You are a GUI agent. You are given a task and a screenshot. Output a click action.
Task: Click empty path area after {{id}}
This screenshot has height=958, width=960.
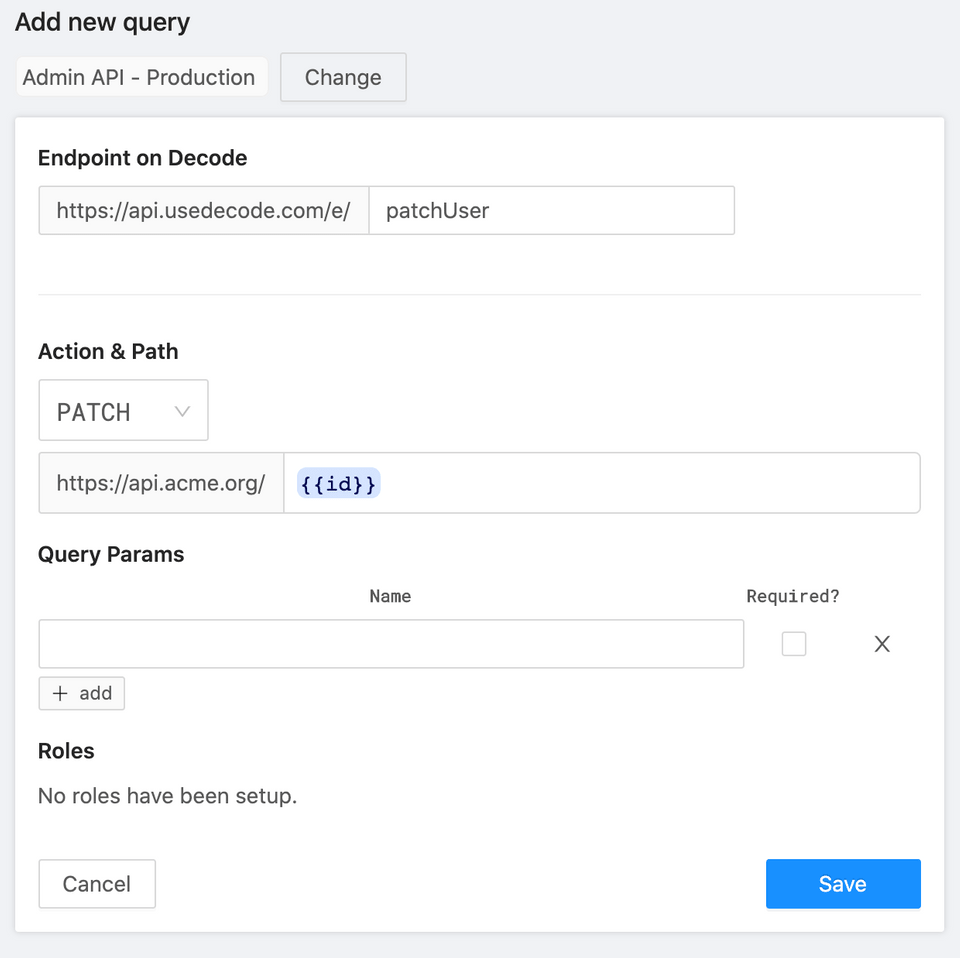coord(650,484)
